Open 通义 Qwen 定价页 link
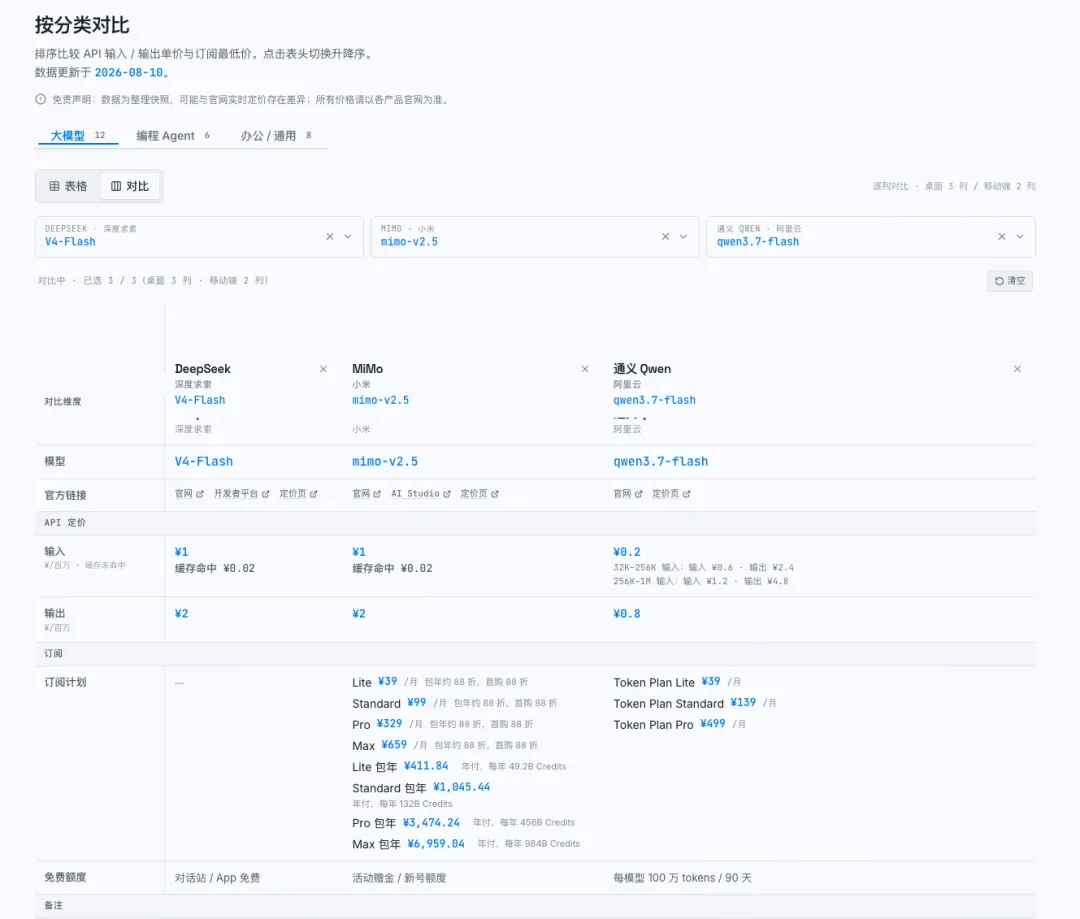1080x919 pixels. (671, 494)
